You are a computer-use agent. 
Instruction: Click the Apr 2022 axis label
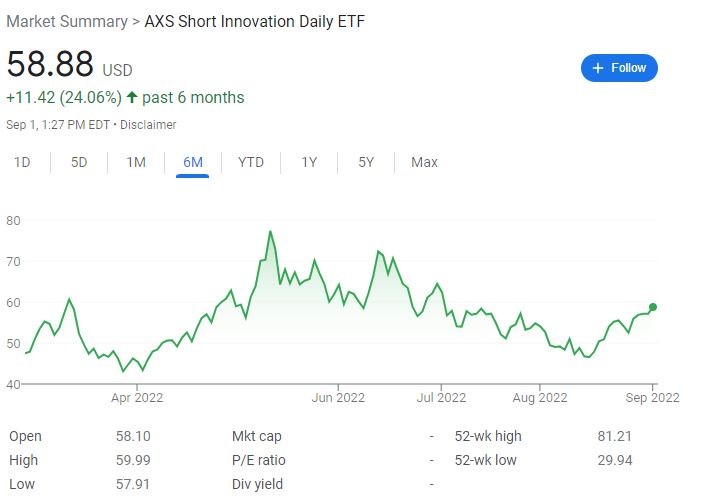pos(136,397)
